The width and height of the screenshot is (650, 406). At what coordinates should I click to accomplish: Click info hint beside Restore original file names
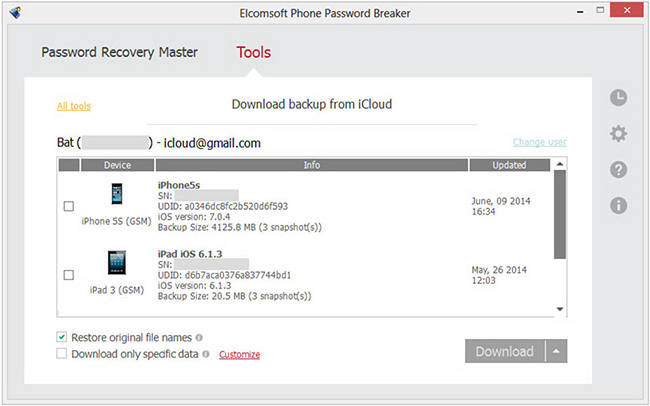pos(199,337)
